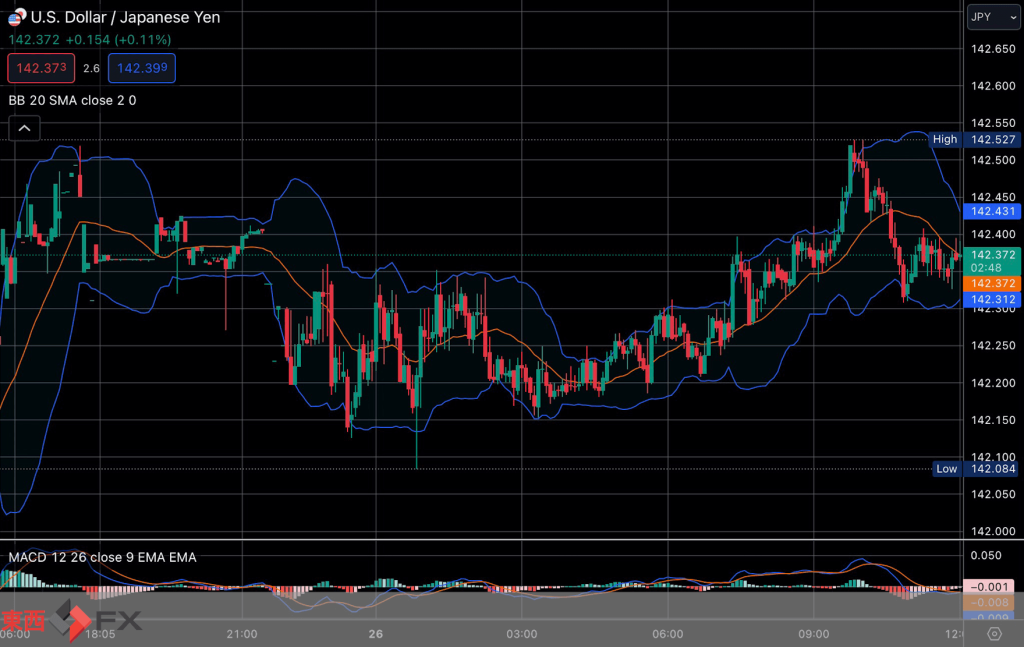This screenshot has width=1024, height=647.
Task: Select the U.S. Dollar / Japanese Yen title
Action: pyautogui.click(x=126, y=17)
